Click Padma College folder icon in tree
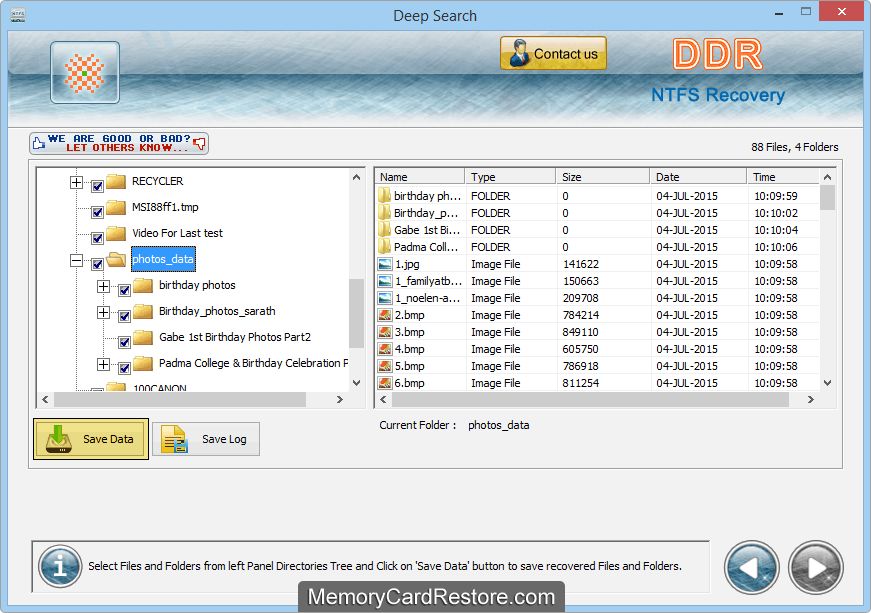The width and height of the screenshot is (871, 613). pos(143,363)
